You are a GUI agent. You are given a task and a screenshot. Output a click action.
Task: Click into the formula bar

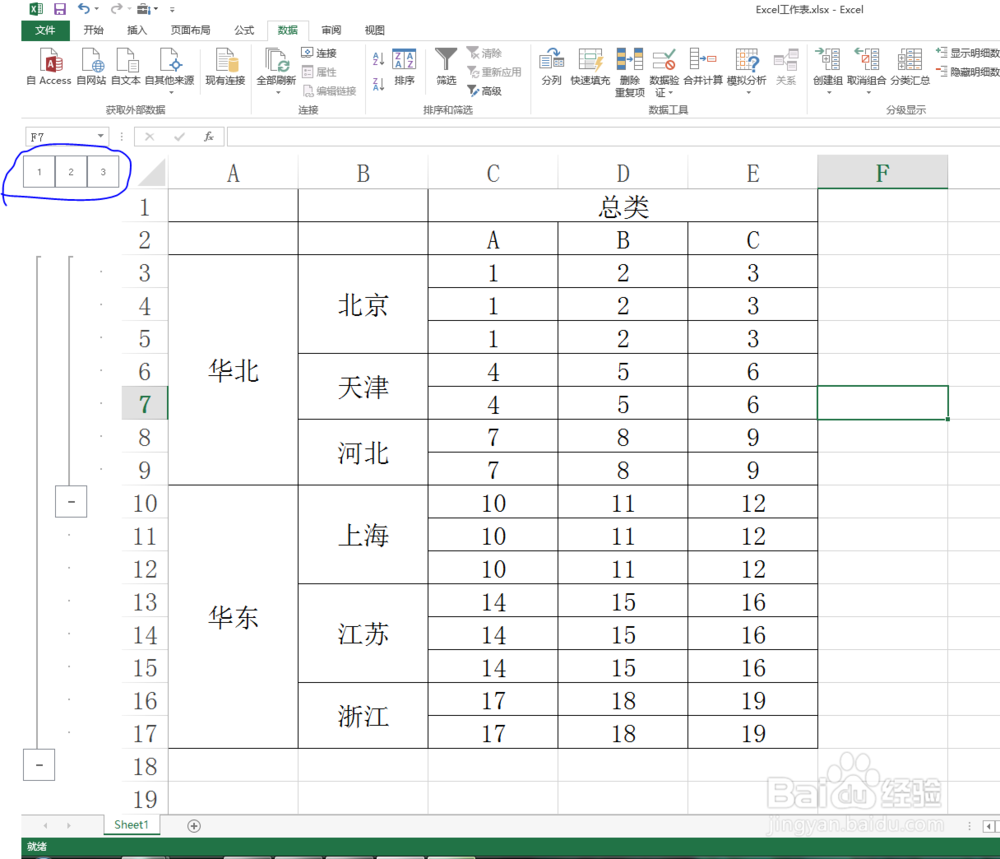(613, 136)
